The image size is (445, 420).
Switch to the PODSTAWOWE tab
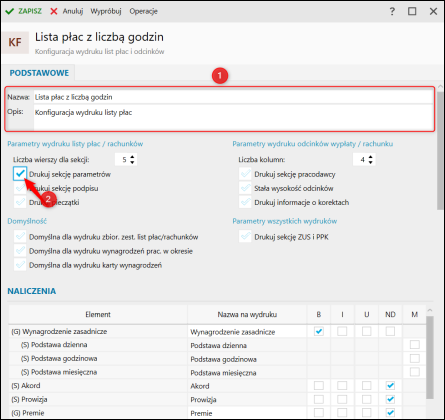(x=39, y=73)
